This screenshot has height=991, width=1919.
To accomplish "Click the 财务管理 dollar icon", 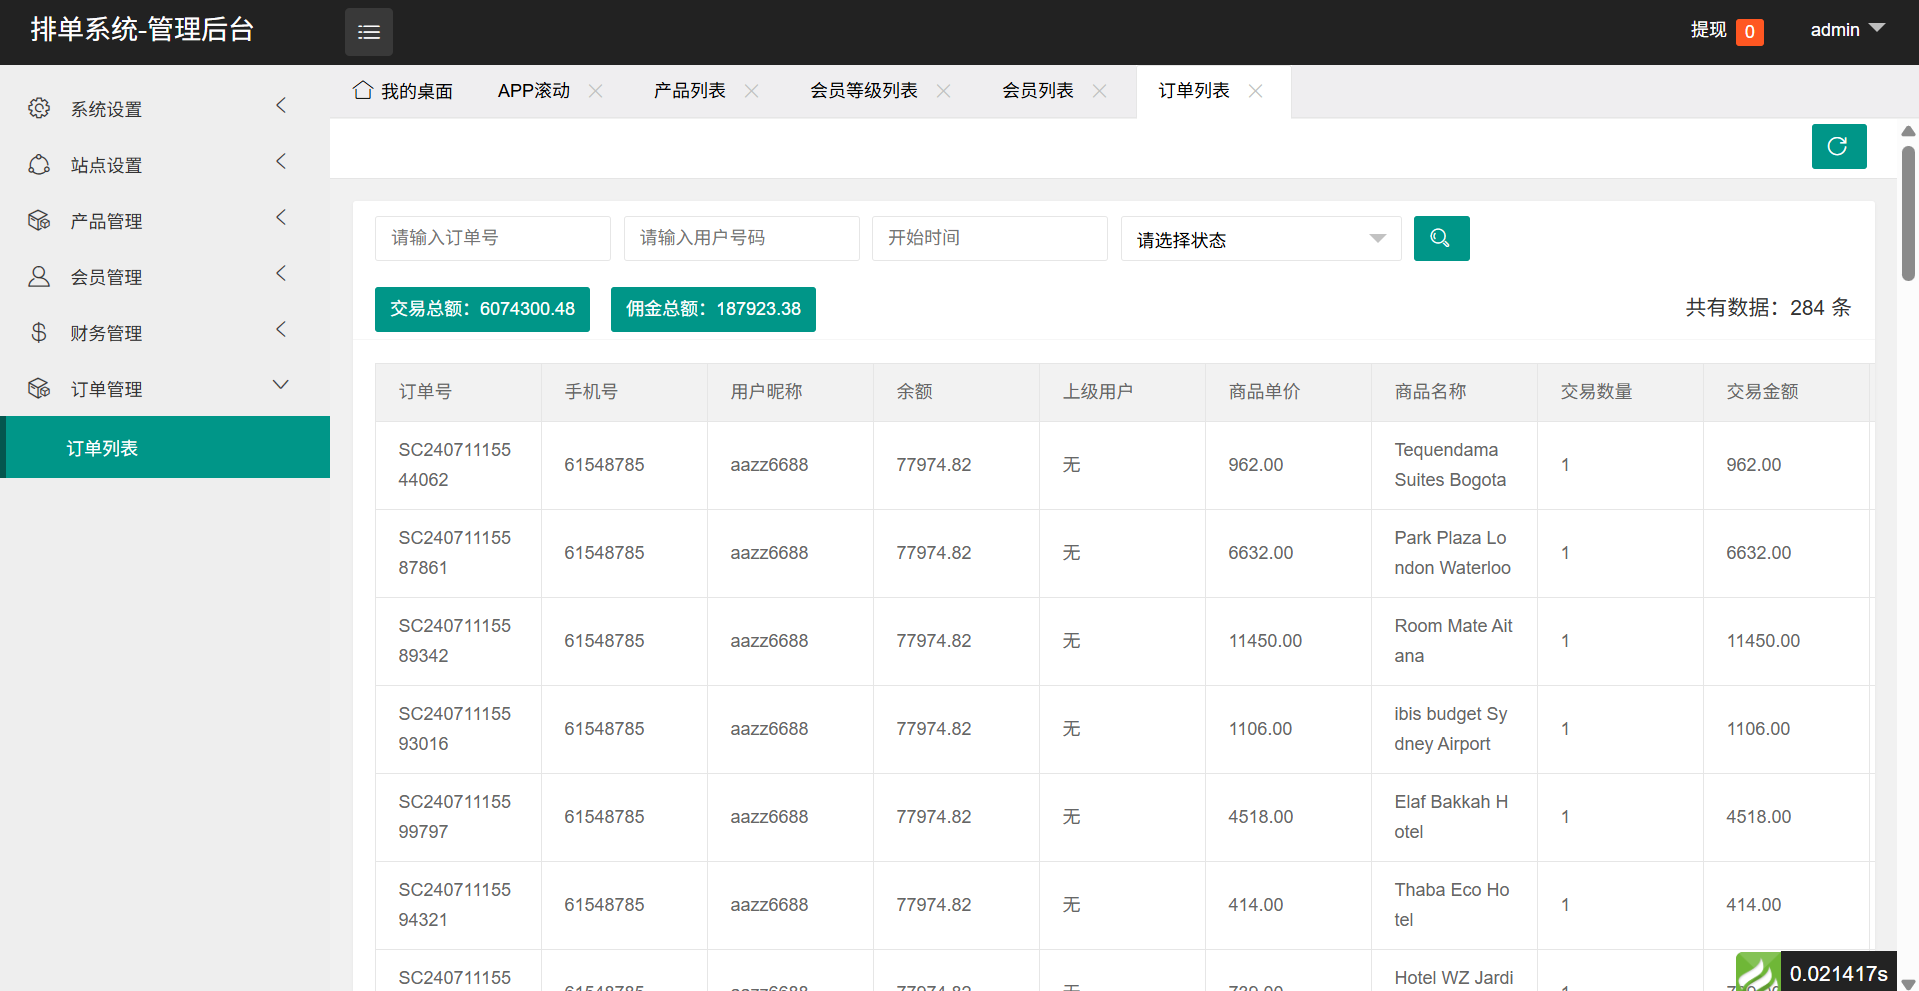I will click(39, 332).
